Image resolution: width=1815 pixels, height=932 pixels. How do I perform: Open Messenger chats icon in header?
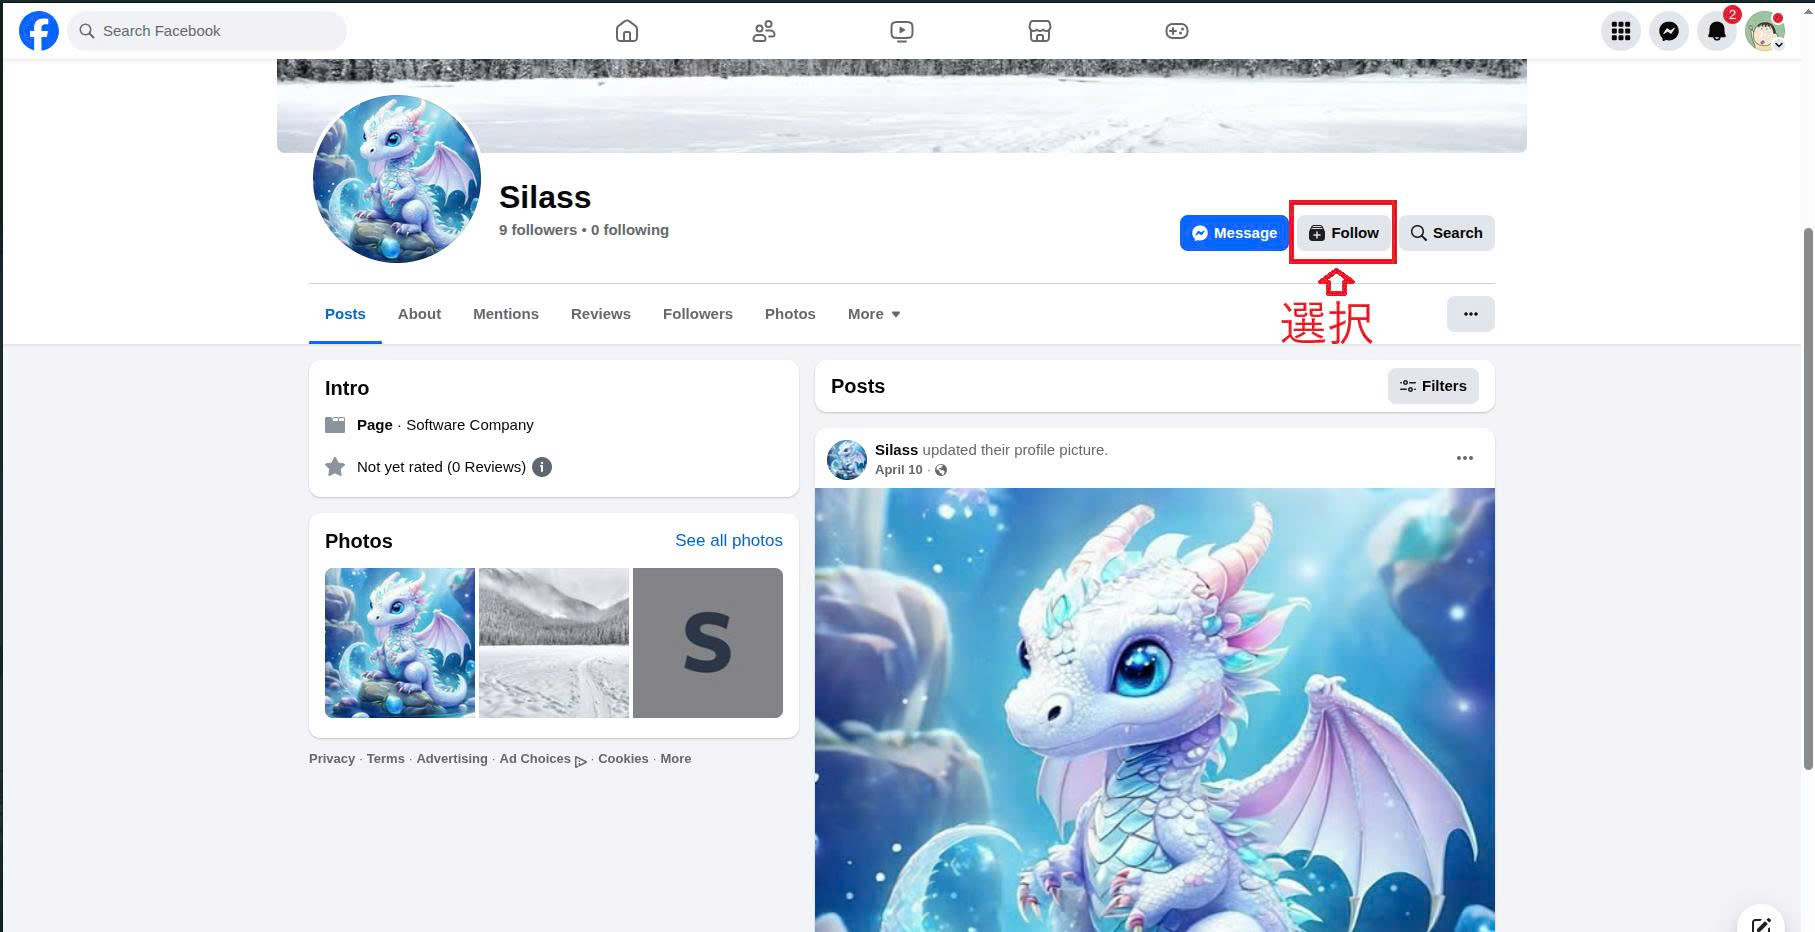[1668, 31]
